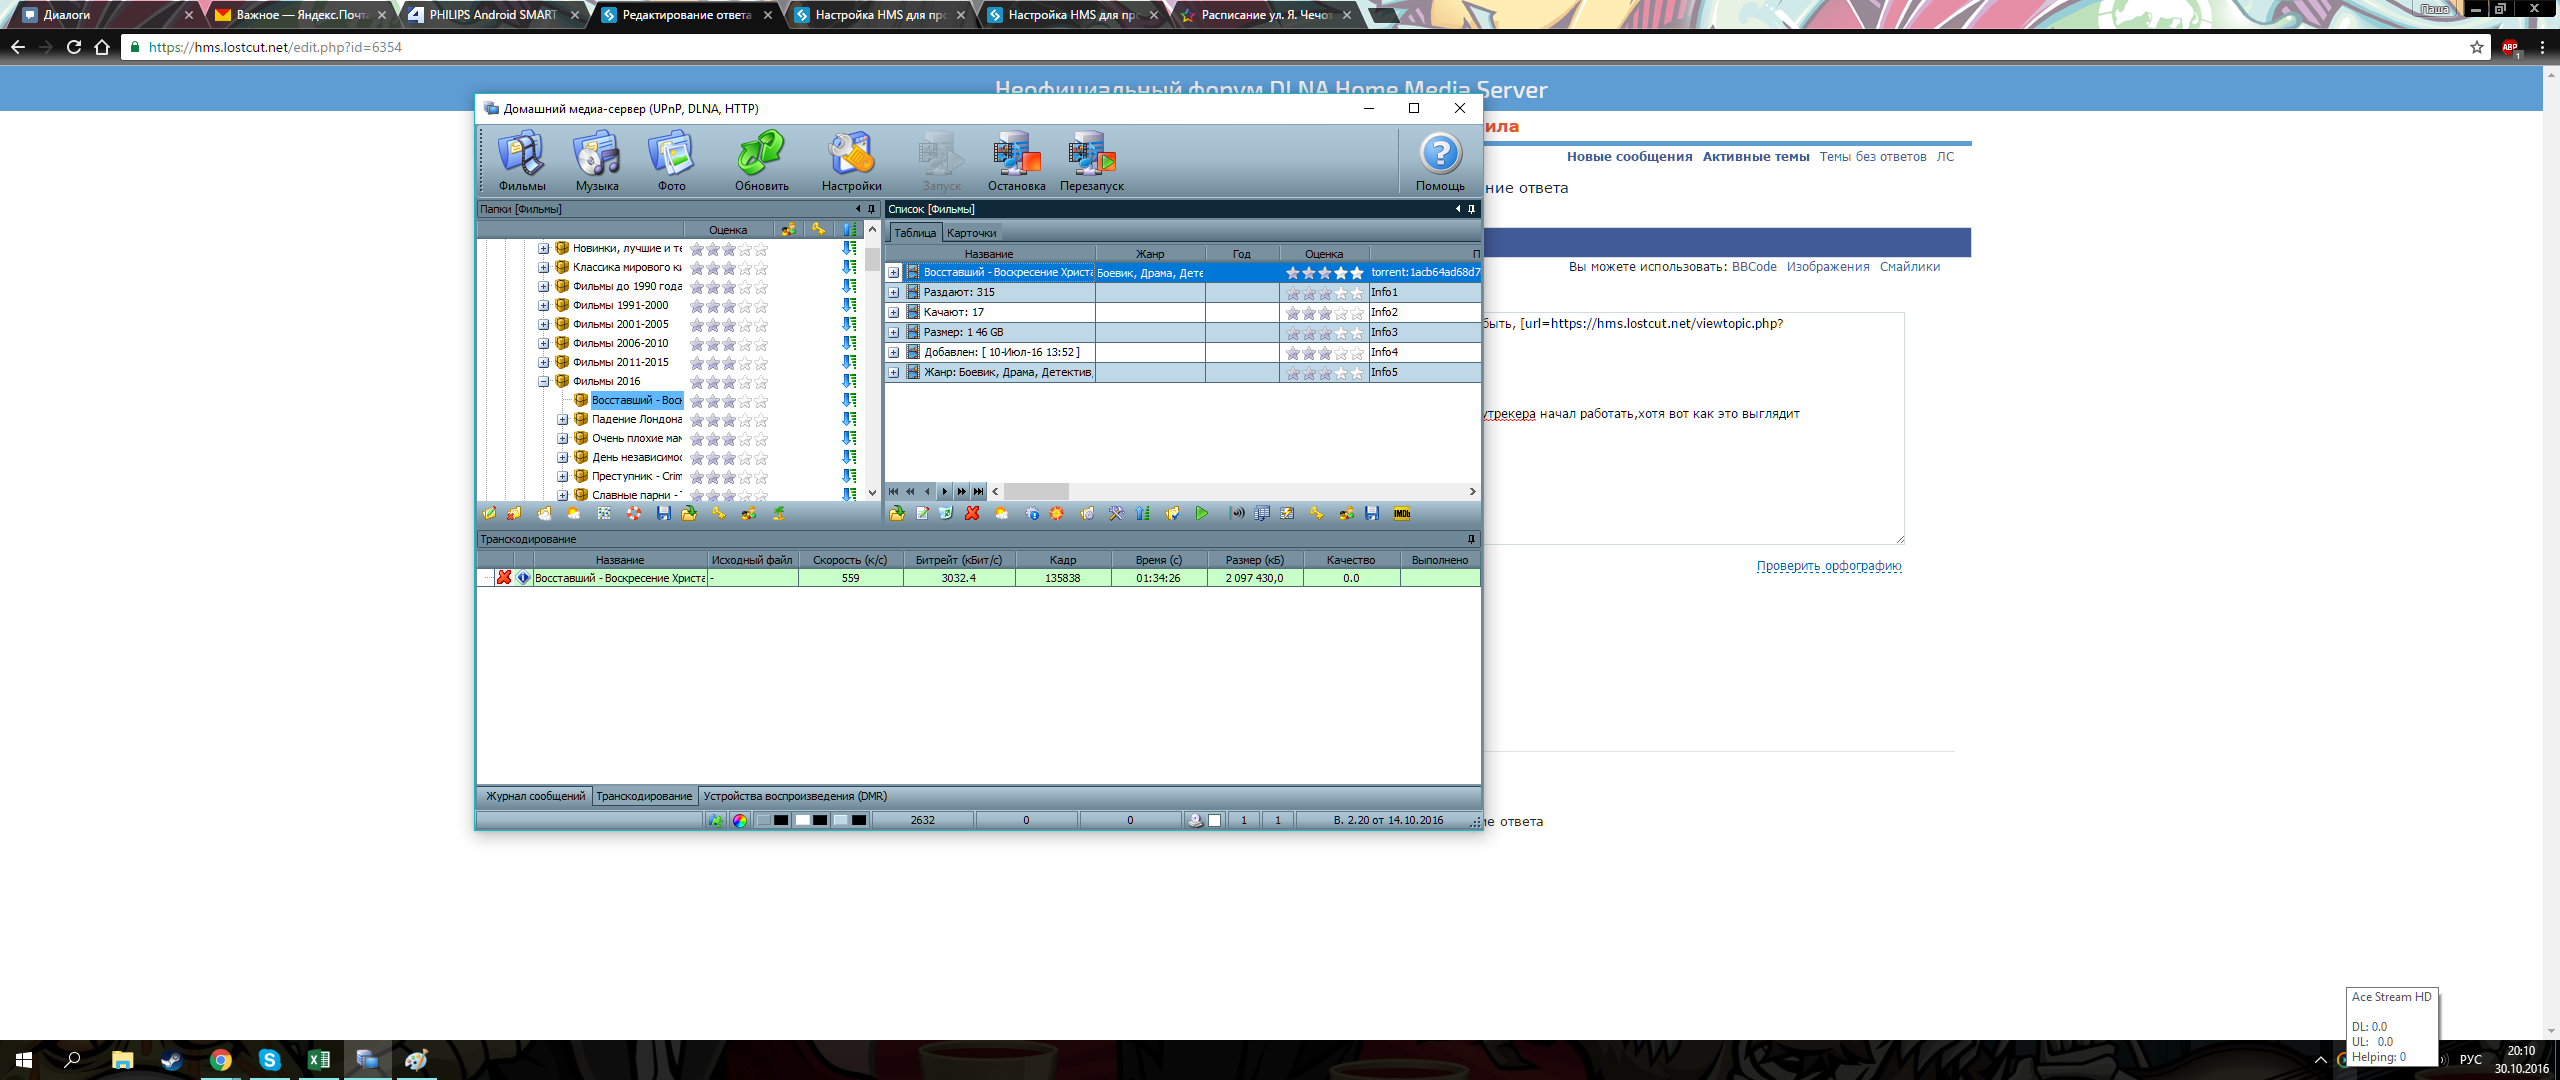Expand the Фильмы 2011-2015 folder node
This screenshot has height=1080, width=2560.
click(544, 362)
